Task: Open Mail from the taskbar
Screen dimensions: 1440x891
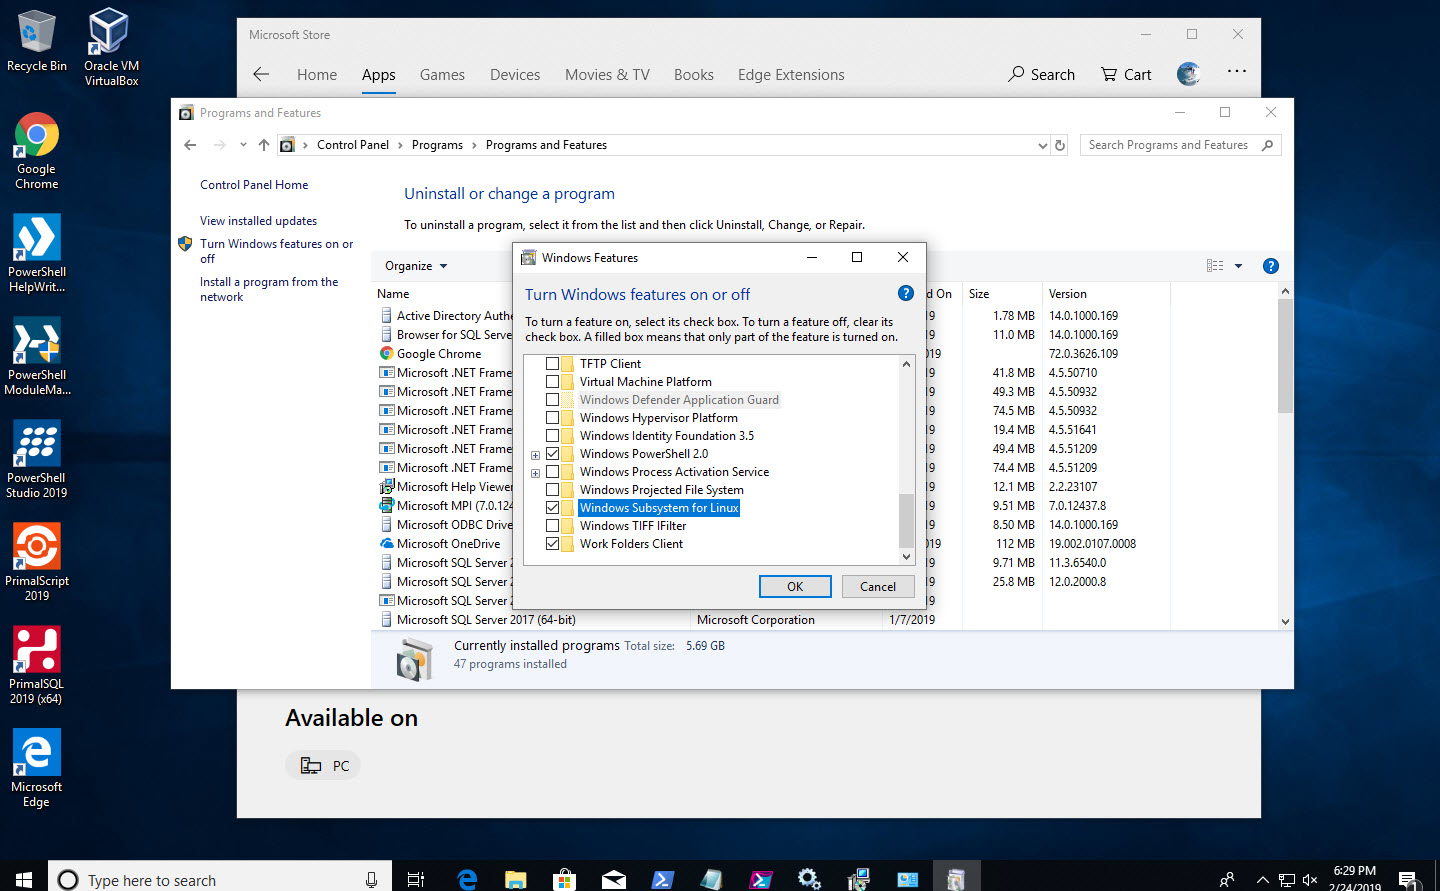Action: 614,879
